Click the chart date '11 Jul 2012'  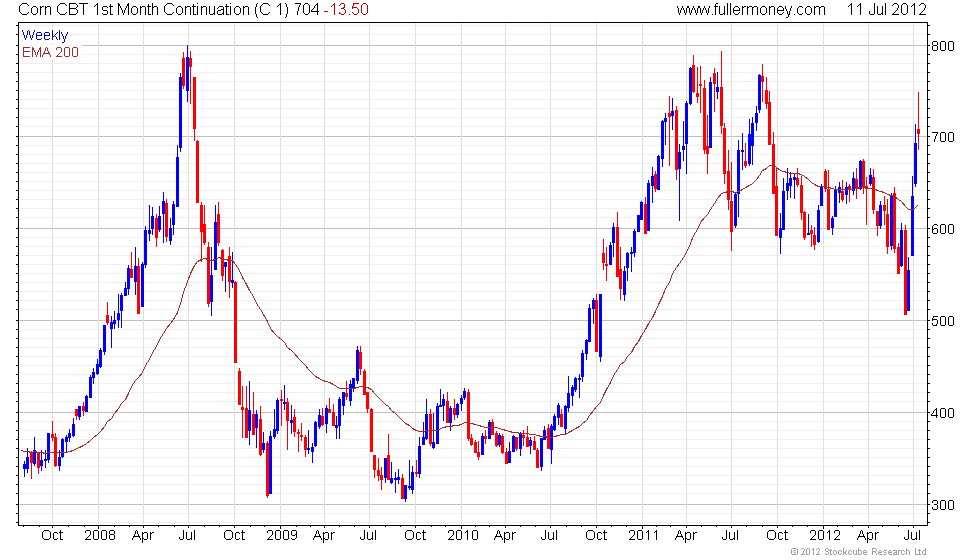[x=886, y=10]
